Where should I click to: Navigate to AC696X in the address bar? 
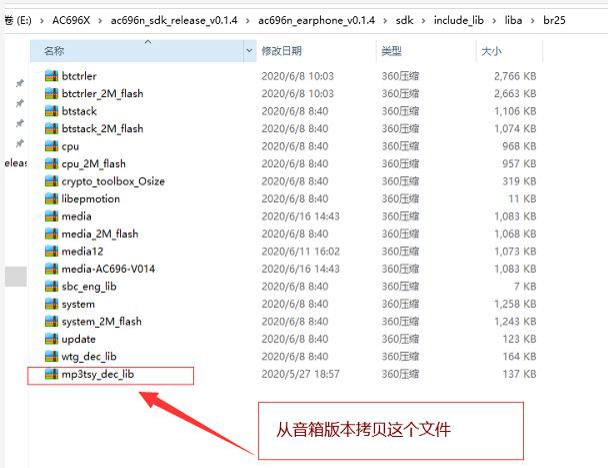click(x=71, y=21)
